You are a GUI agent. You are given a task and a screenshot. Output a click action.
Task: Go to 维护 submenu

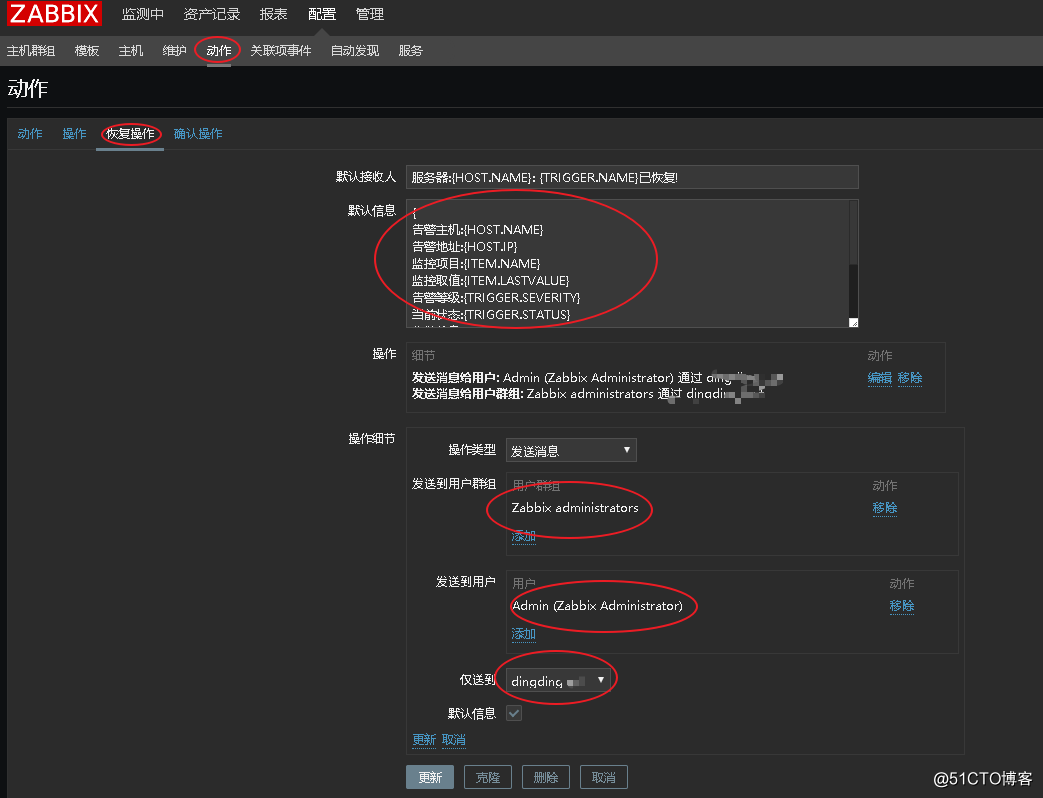tap(174, 51)
